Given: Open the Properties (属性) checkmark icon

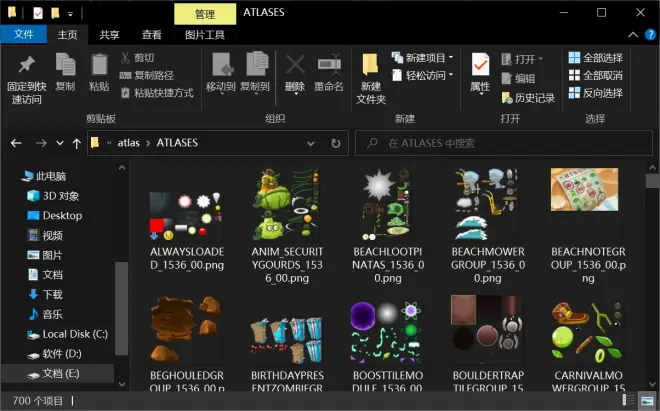Looking at the screenshot, I should (x=480, y=64).
